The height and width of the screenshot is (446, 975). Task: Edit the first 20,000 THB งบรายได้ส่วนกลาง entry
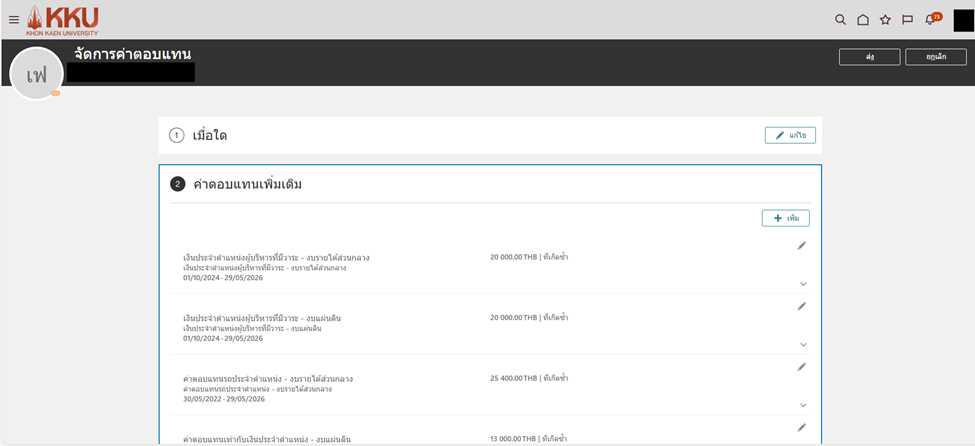tap(802, 246)
